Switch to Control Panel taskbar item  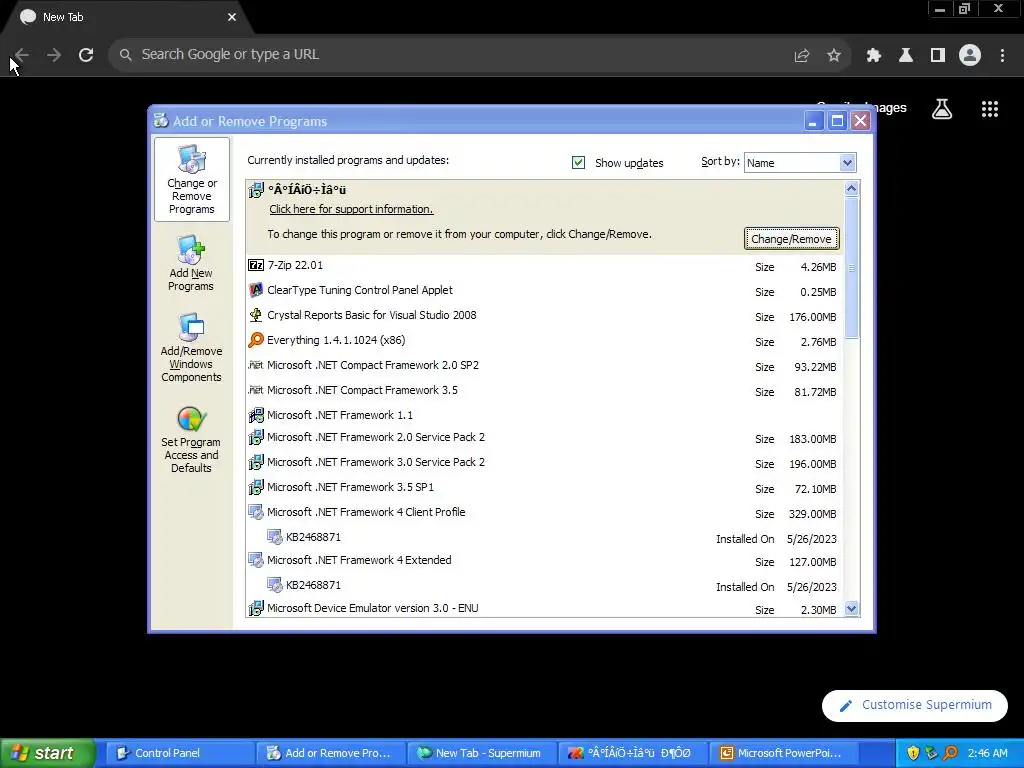(x=180, y=753)
